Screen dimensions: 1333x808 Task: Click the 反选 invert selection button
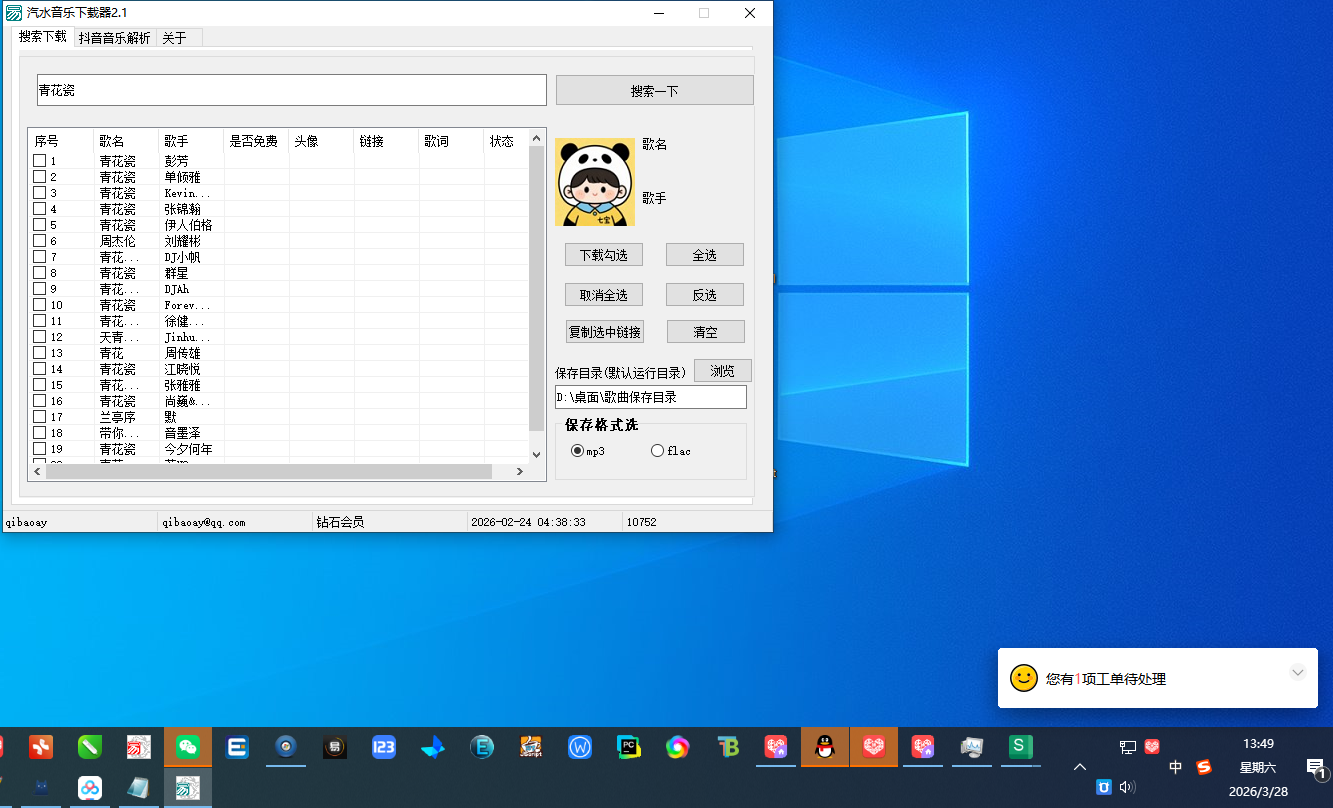pyautogui.click(x=705, y=295)
